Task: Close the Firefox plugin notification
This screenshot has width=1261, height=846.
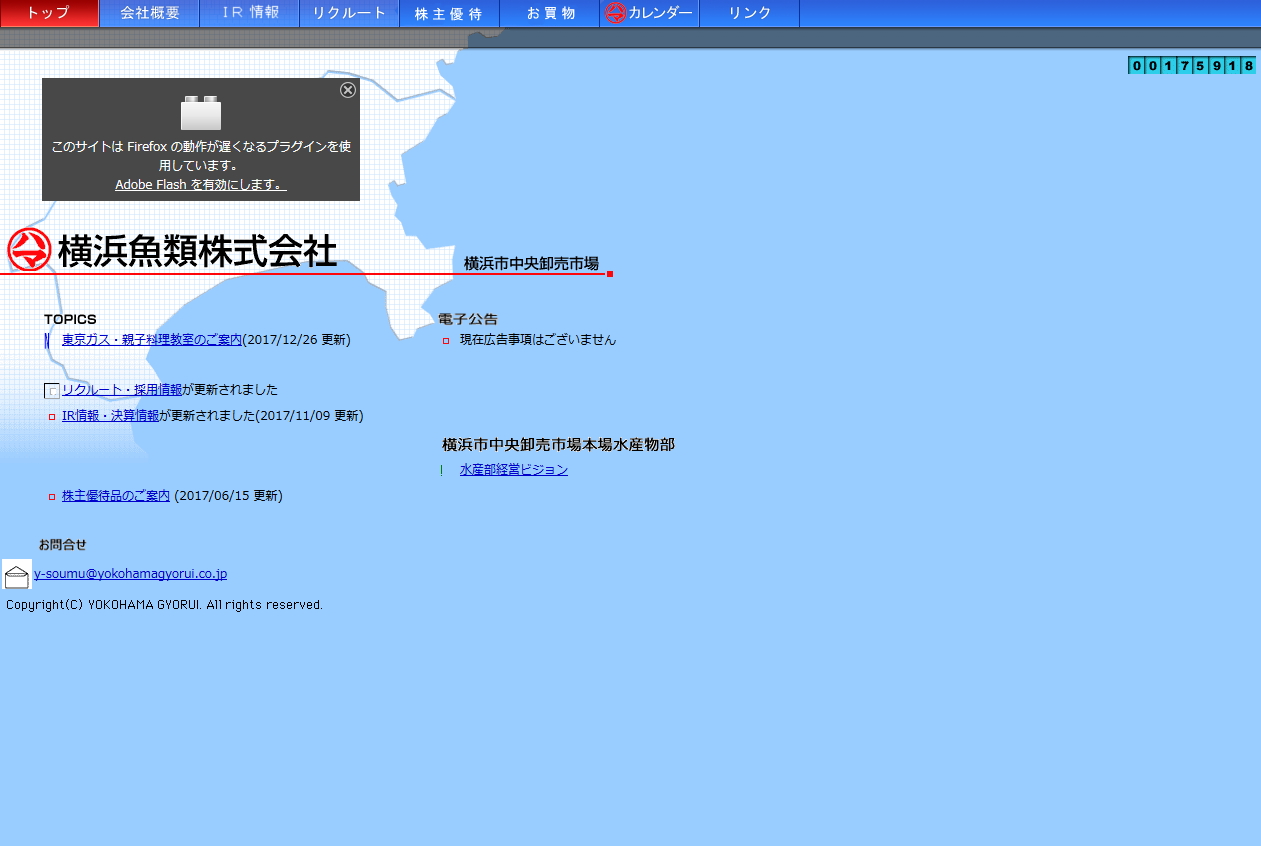Action: point(348,90)
